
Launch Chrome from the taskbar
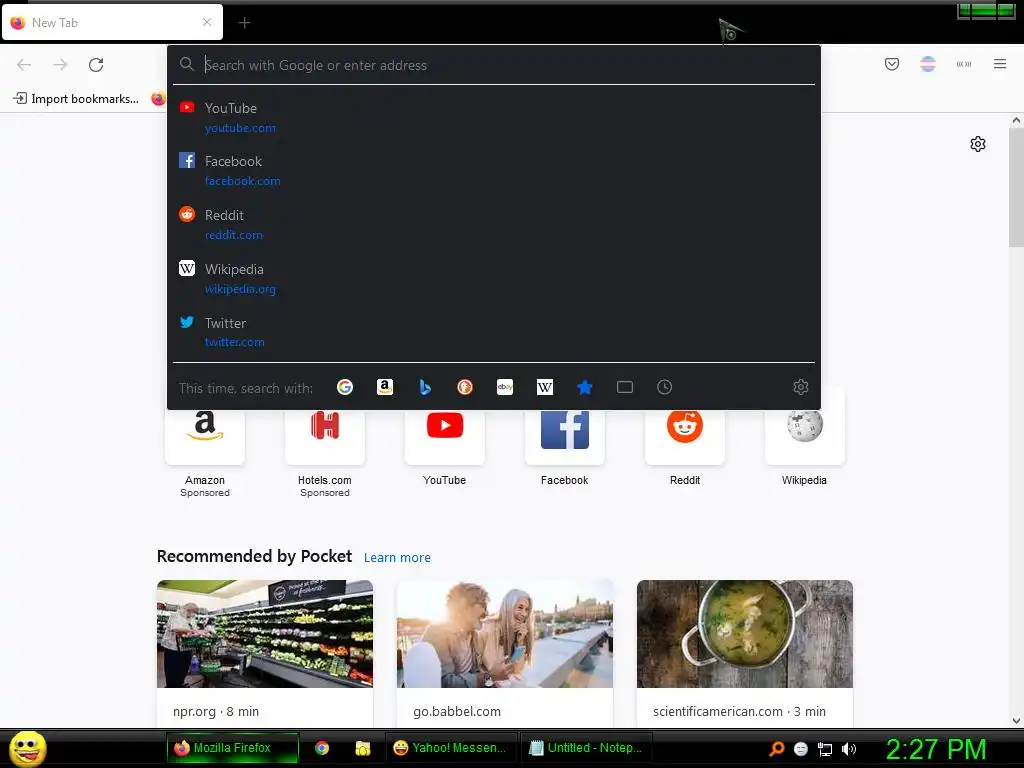[x=322, y=748]
